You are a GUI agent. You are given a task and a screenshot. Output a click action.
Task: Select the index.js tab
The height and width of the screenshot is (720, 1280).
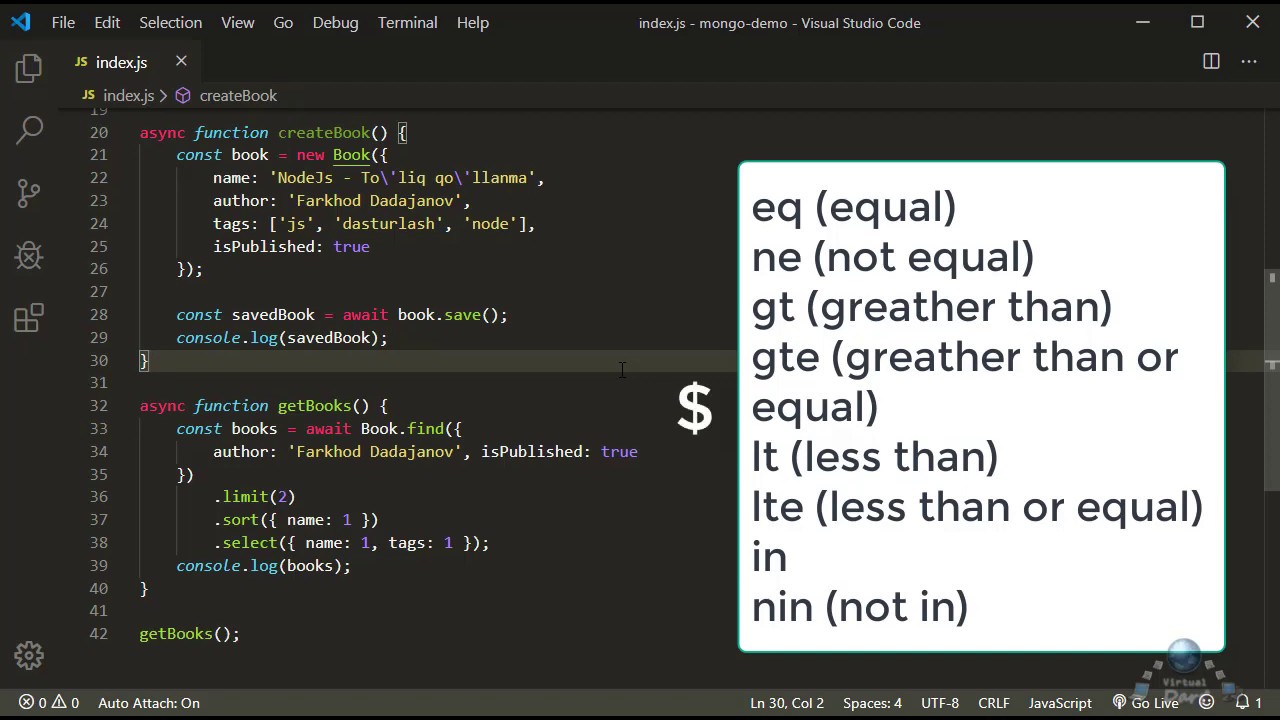130,62
